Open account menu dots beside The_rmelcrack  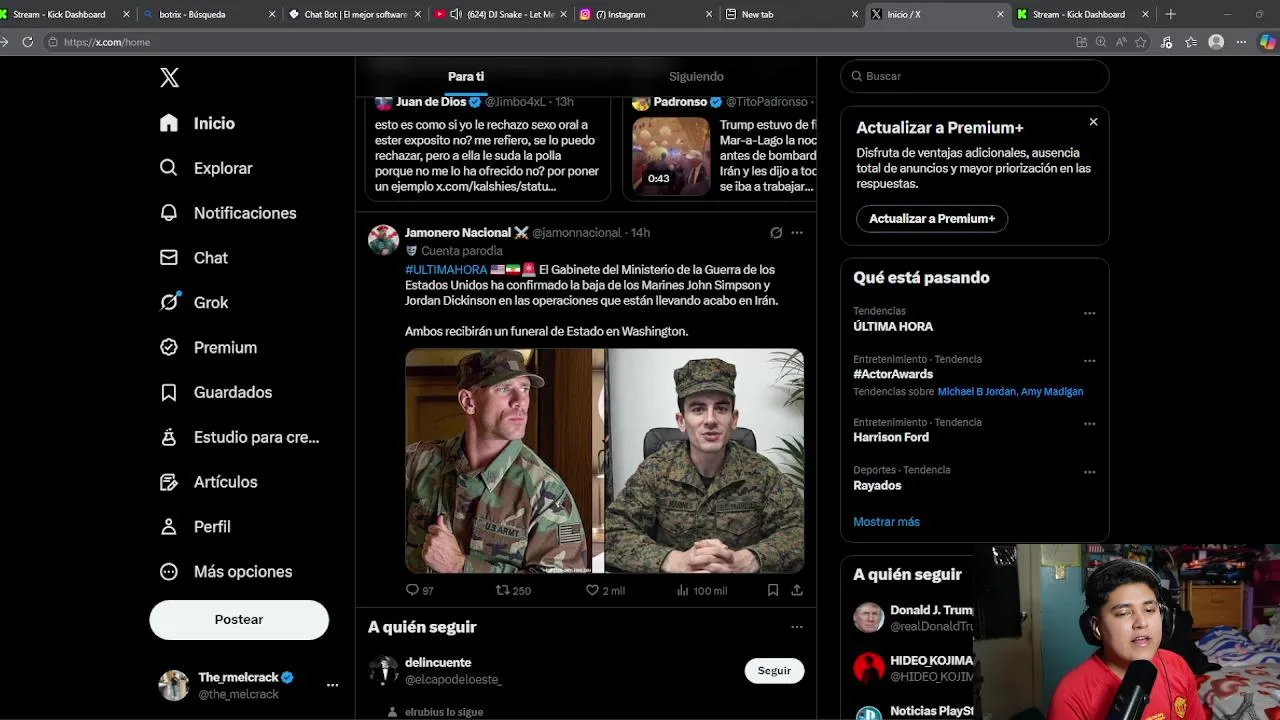tap(332, 685)
